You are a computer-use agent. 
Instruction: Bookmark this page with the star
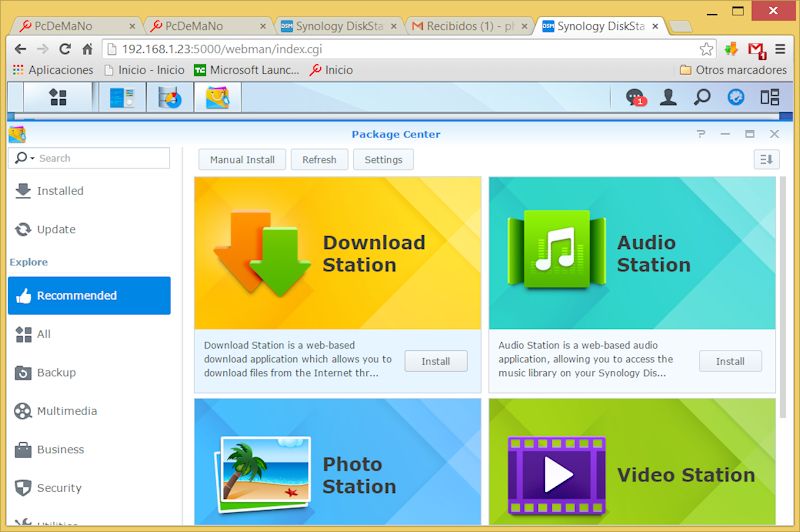click(x=706, y=49)
